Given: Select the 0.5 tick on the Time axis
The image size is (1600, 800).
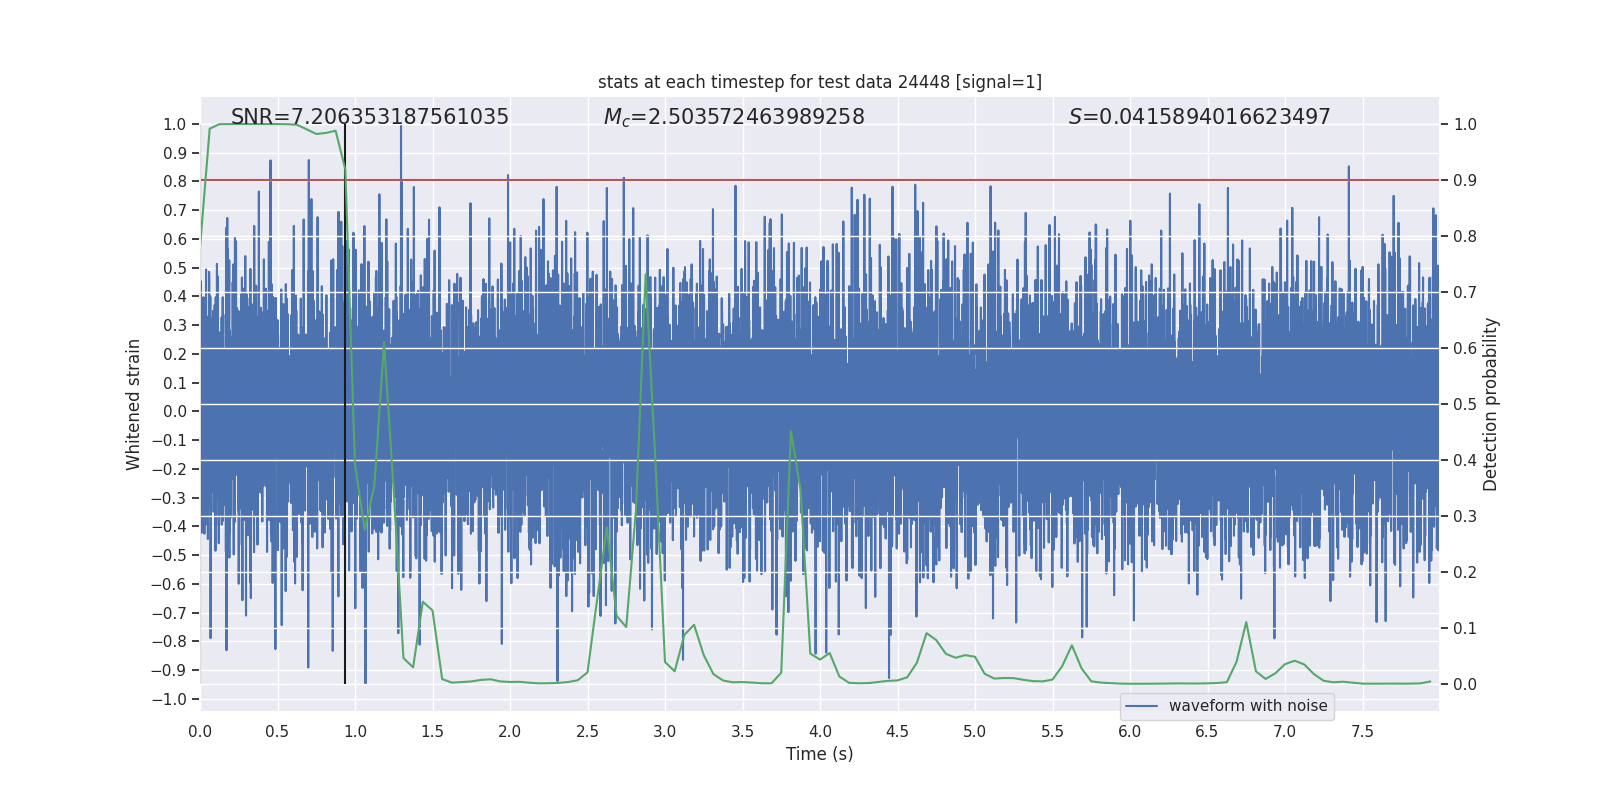Looking at the screenshot, I should click(277, 731).
